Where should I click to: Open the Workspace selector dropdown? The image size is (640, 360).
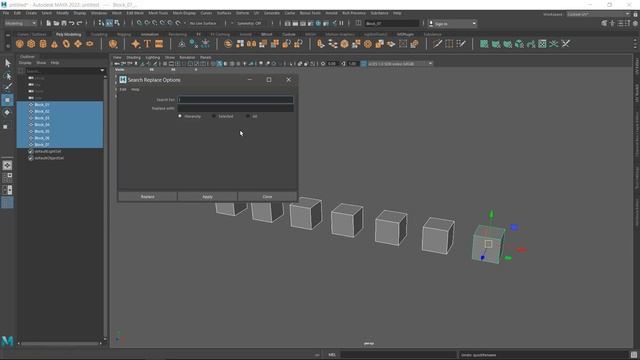598,14
